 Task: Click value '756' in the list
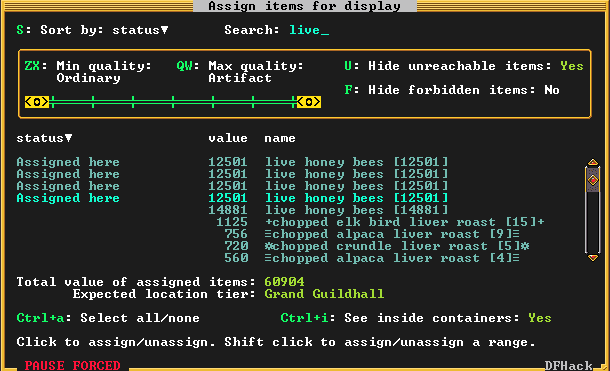click(x=236, y=234)
